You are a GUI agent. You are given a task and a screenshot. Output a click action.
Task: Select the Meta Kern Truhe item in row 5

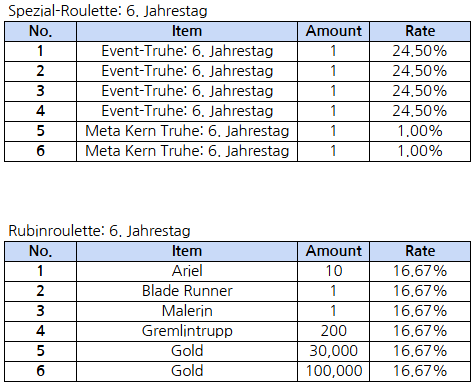tap(187, 131)
